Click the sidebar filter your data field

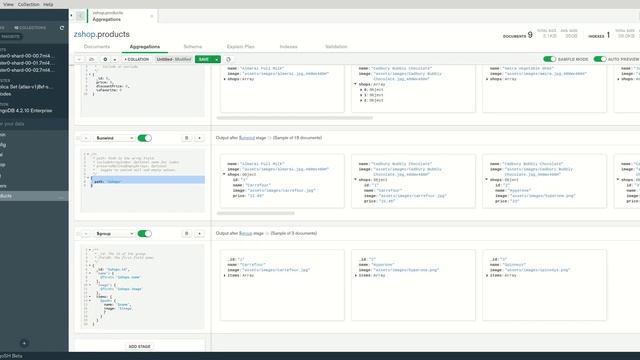[34, 124]
